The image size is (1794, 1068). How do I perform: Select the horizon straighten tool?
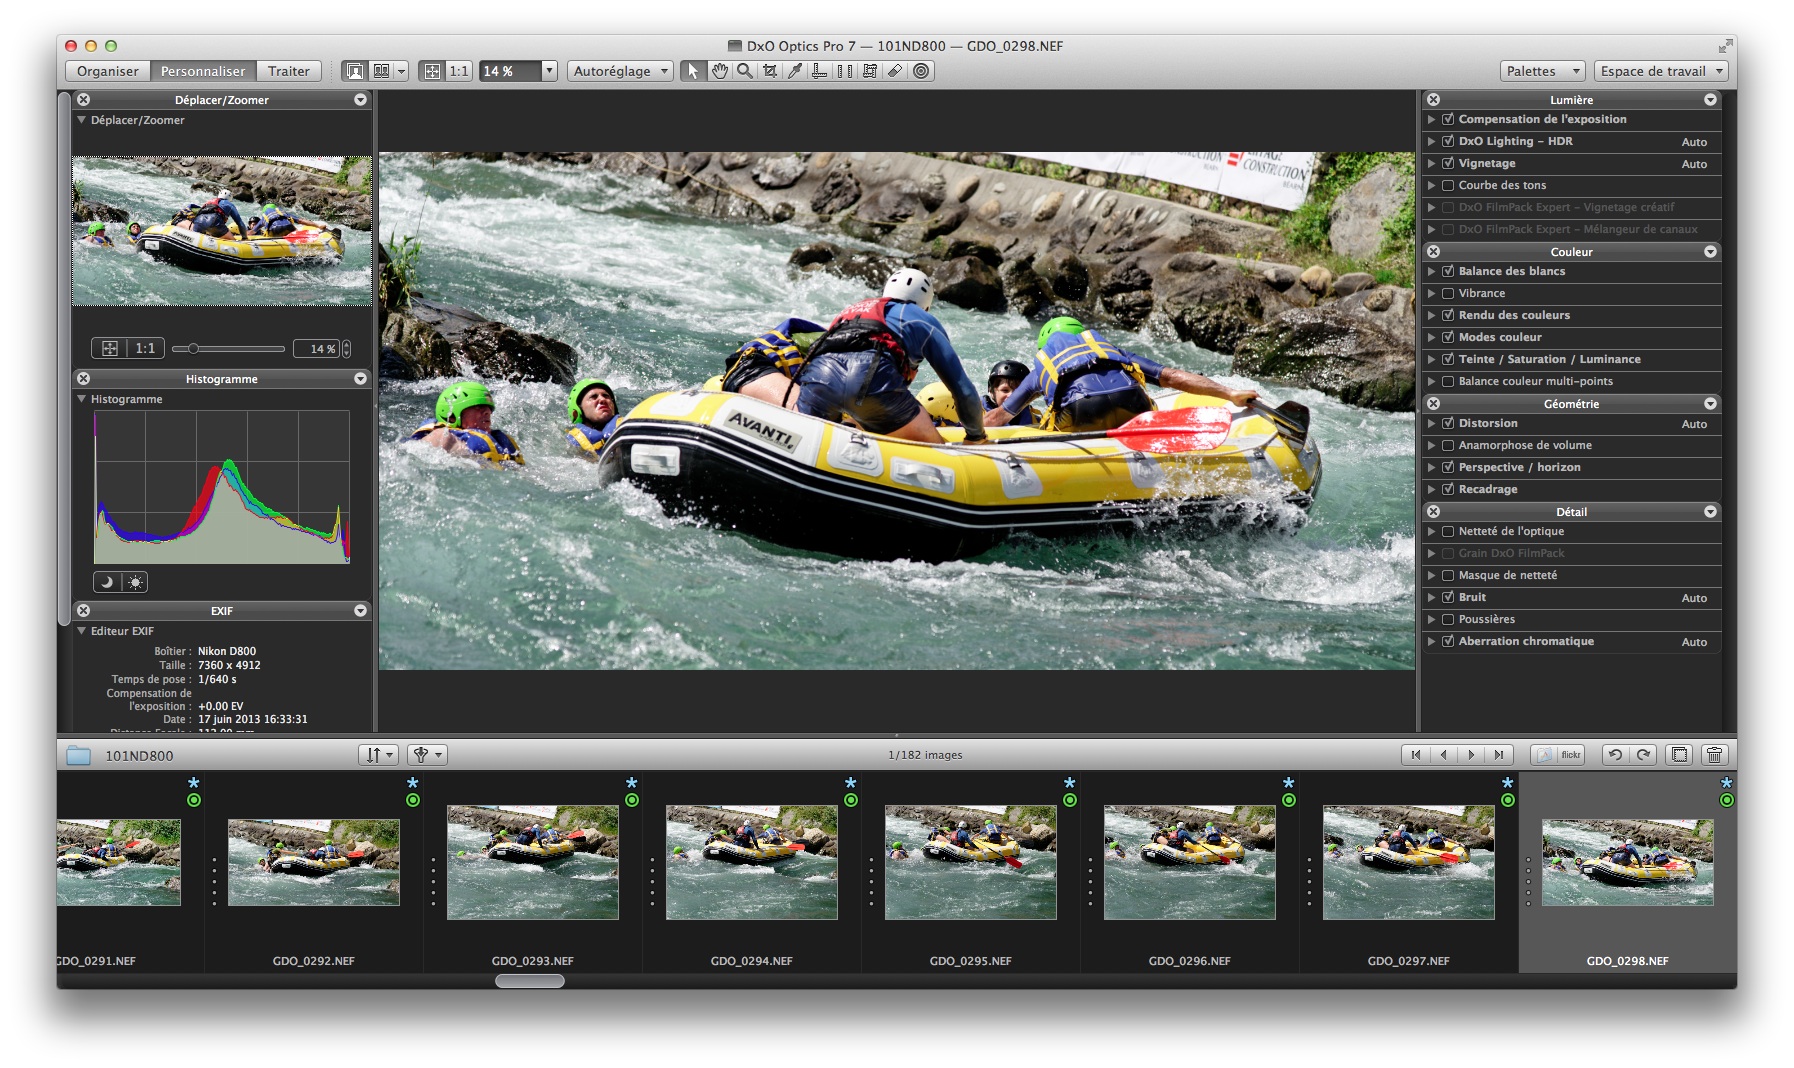820,71
